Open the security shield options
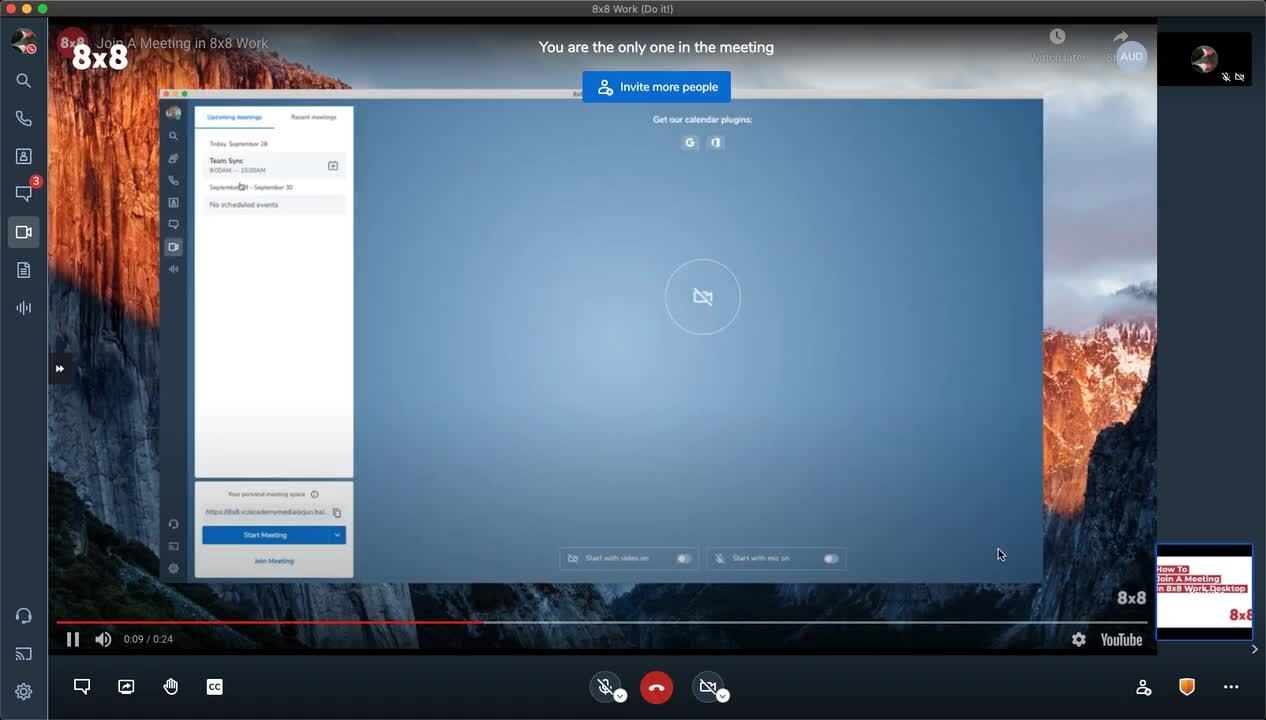Screen dimensions: 1266x720 pyautogui.click(x=1187, y=687)
